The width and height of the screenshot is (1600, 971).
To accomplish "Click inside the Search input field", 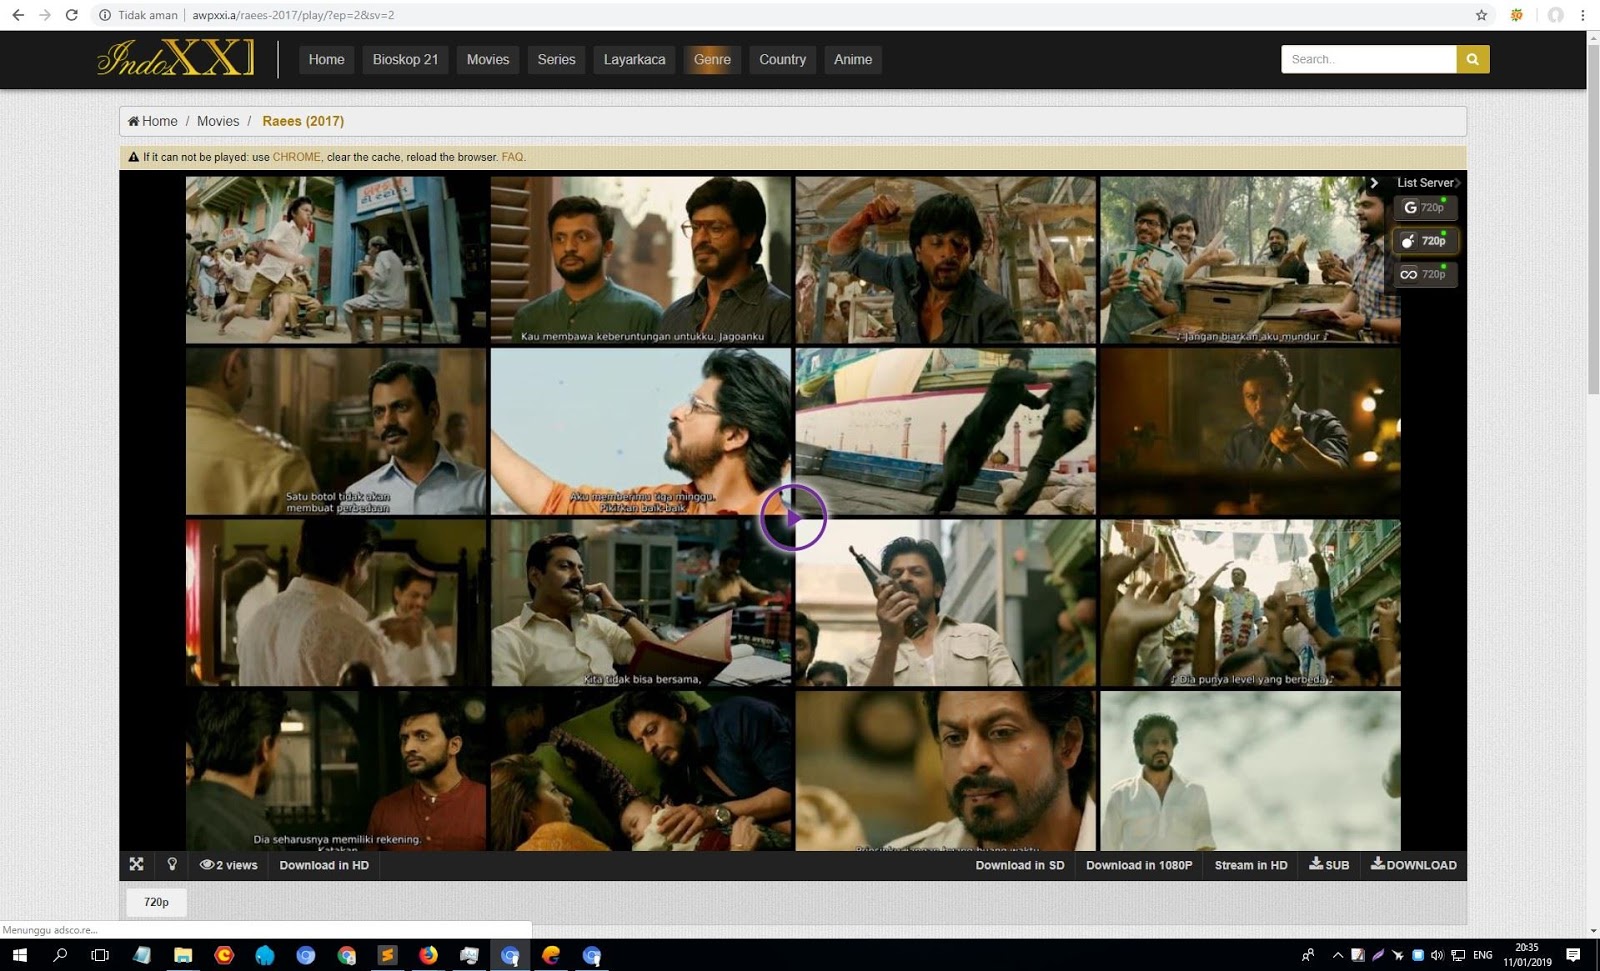I will click(1367, 59).
